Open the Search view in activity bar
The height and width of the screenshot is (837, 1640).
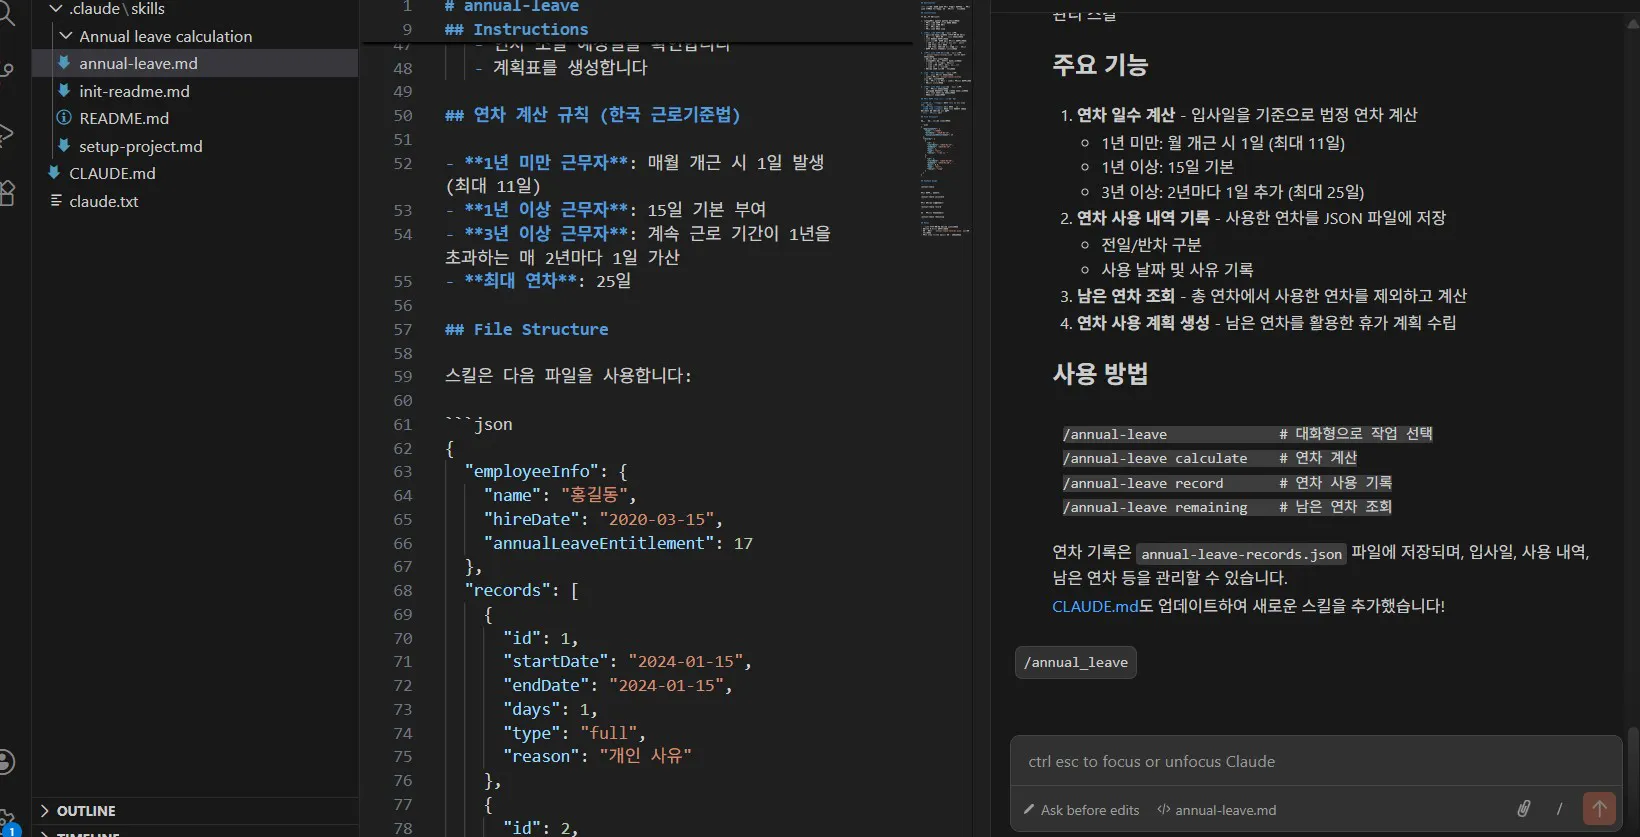click(6, 14)
